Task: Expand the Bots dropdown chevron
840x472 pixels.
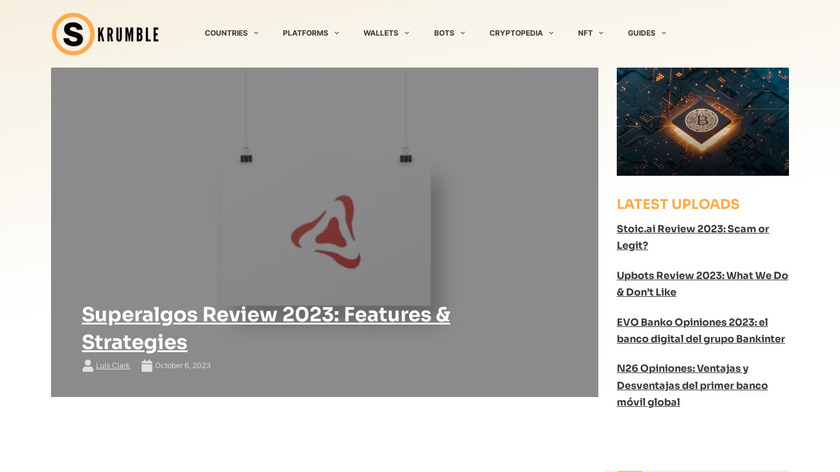Action: coord(463,33)
